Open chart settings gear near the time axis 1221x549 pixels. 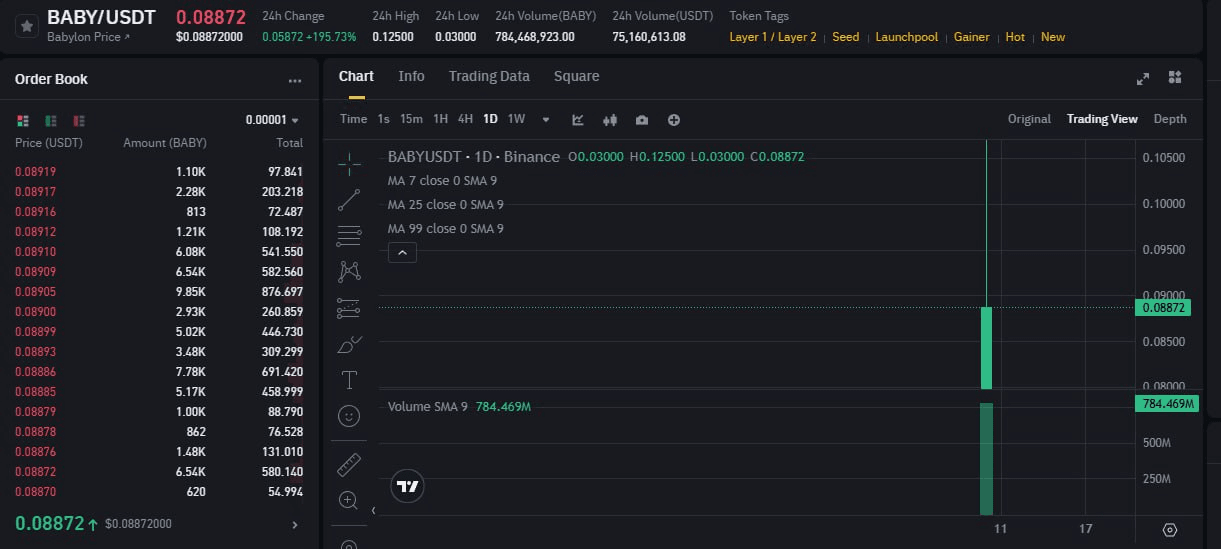pyautogui.click(x=1170, y=530)
